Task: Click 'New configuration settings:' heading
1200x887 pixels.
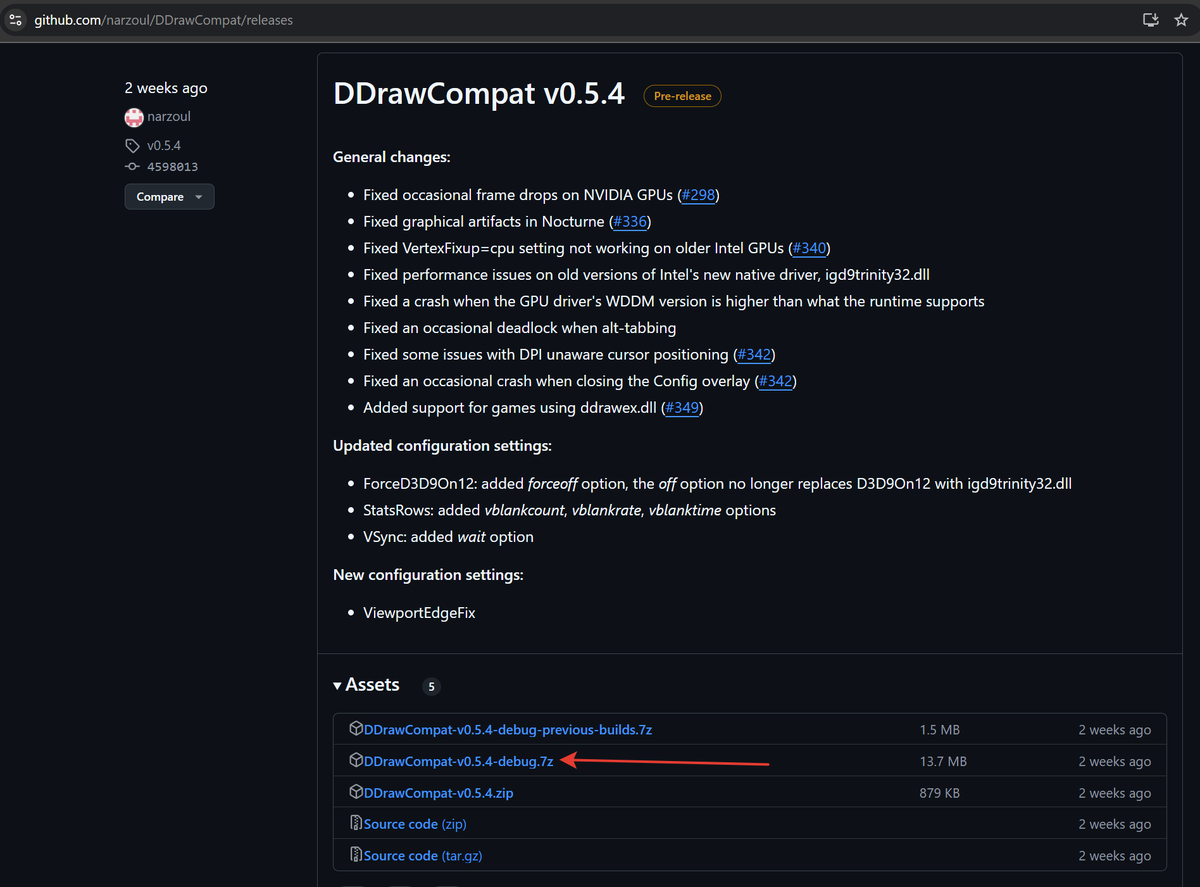Action: coord(428,575)
